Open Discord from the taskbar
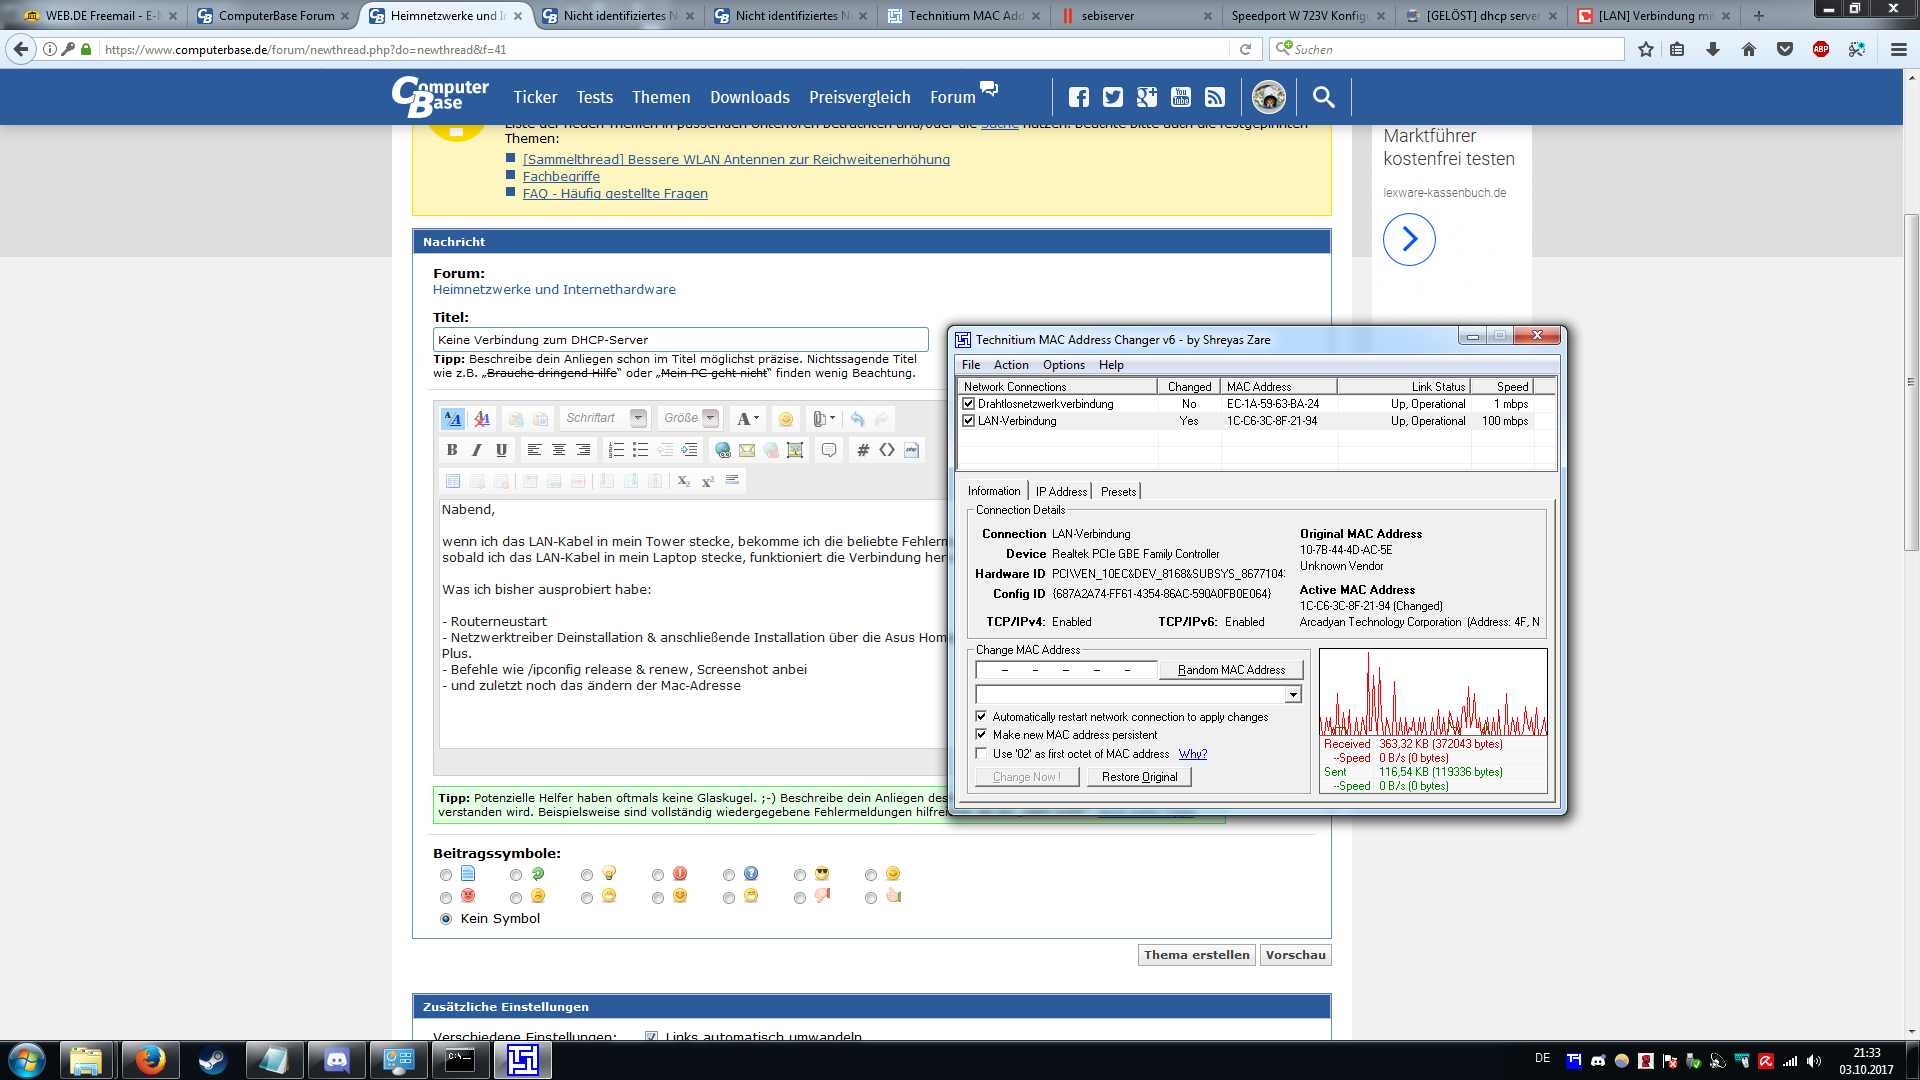This screenshot has height=1080, width=1920. tap(337, 1060)
